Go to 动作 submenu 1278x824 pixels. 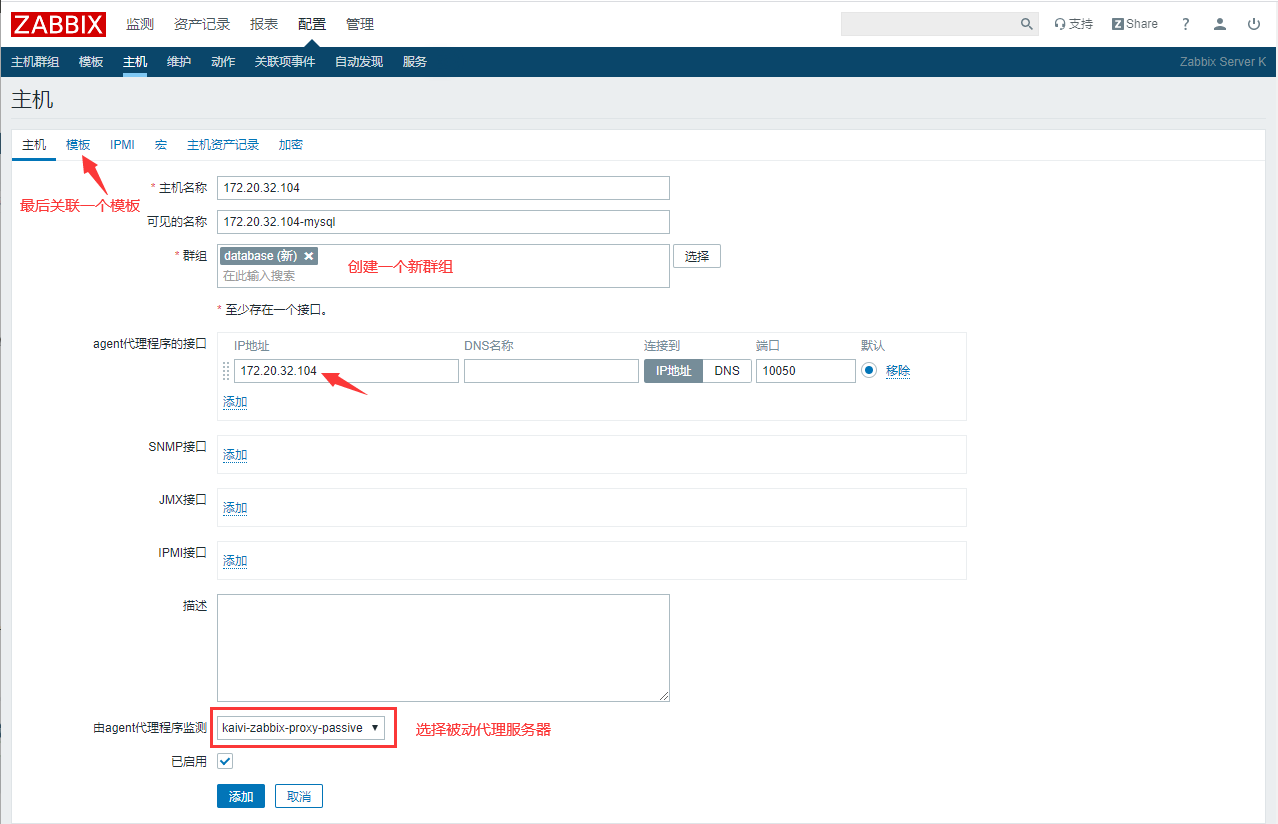click(223, 62)
